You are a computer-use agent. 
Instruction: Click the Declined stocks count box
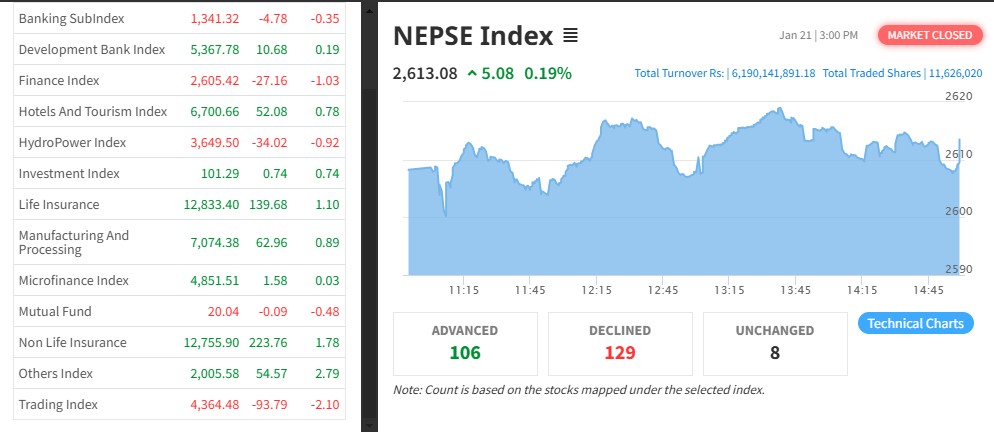click(x=620, y=342)
